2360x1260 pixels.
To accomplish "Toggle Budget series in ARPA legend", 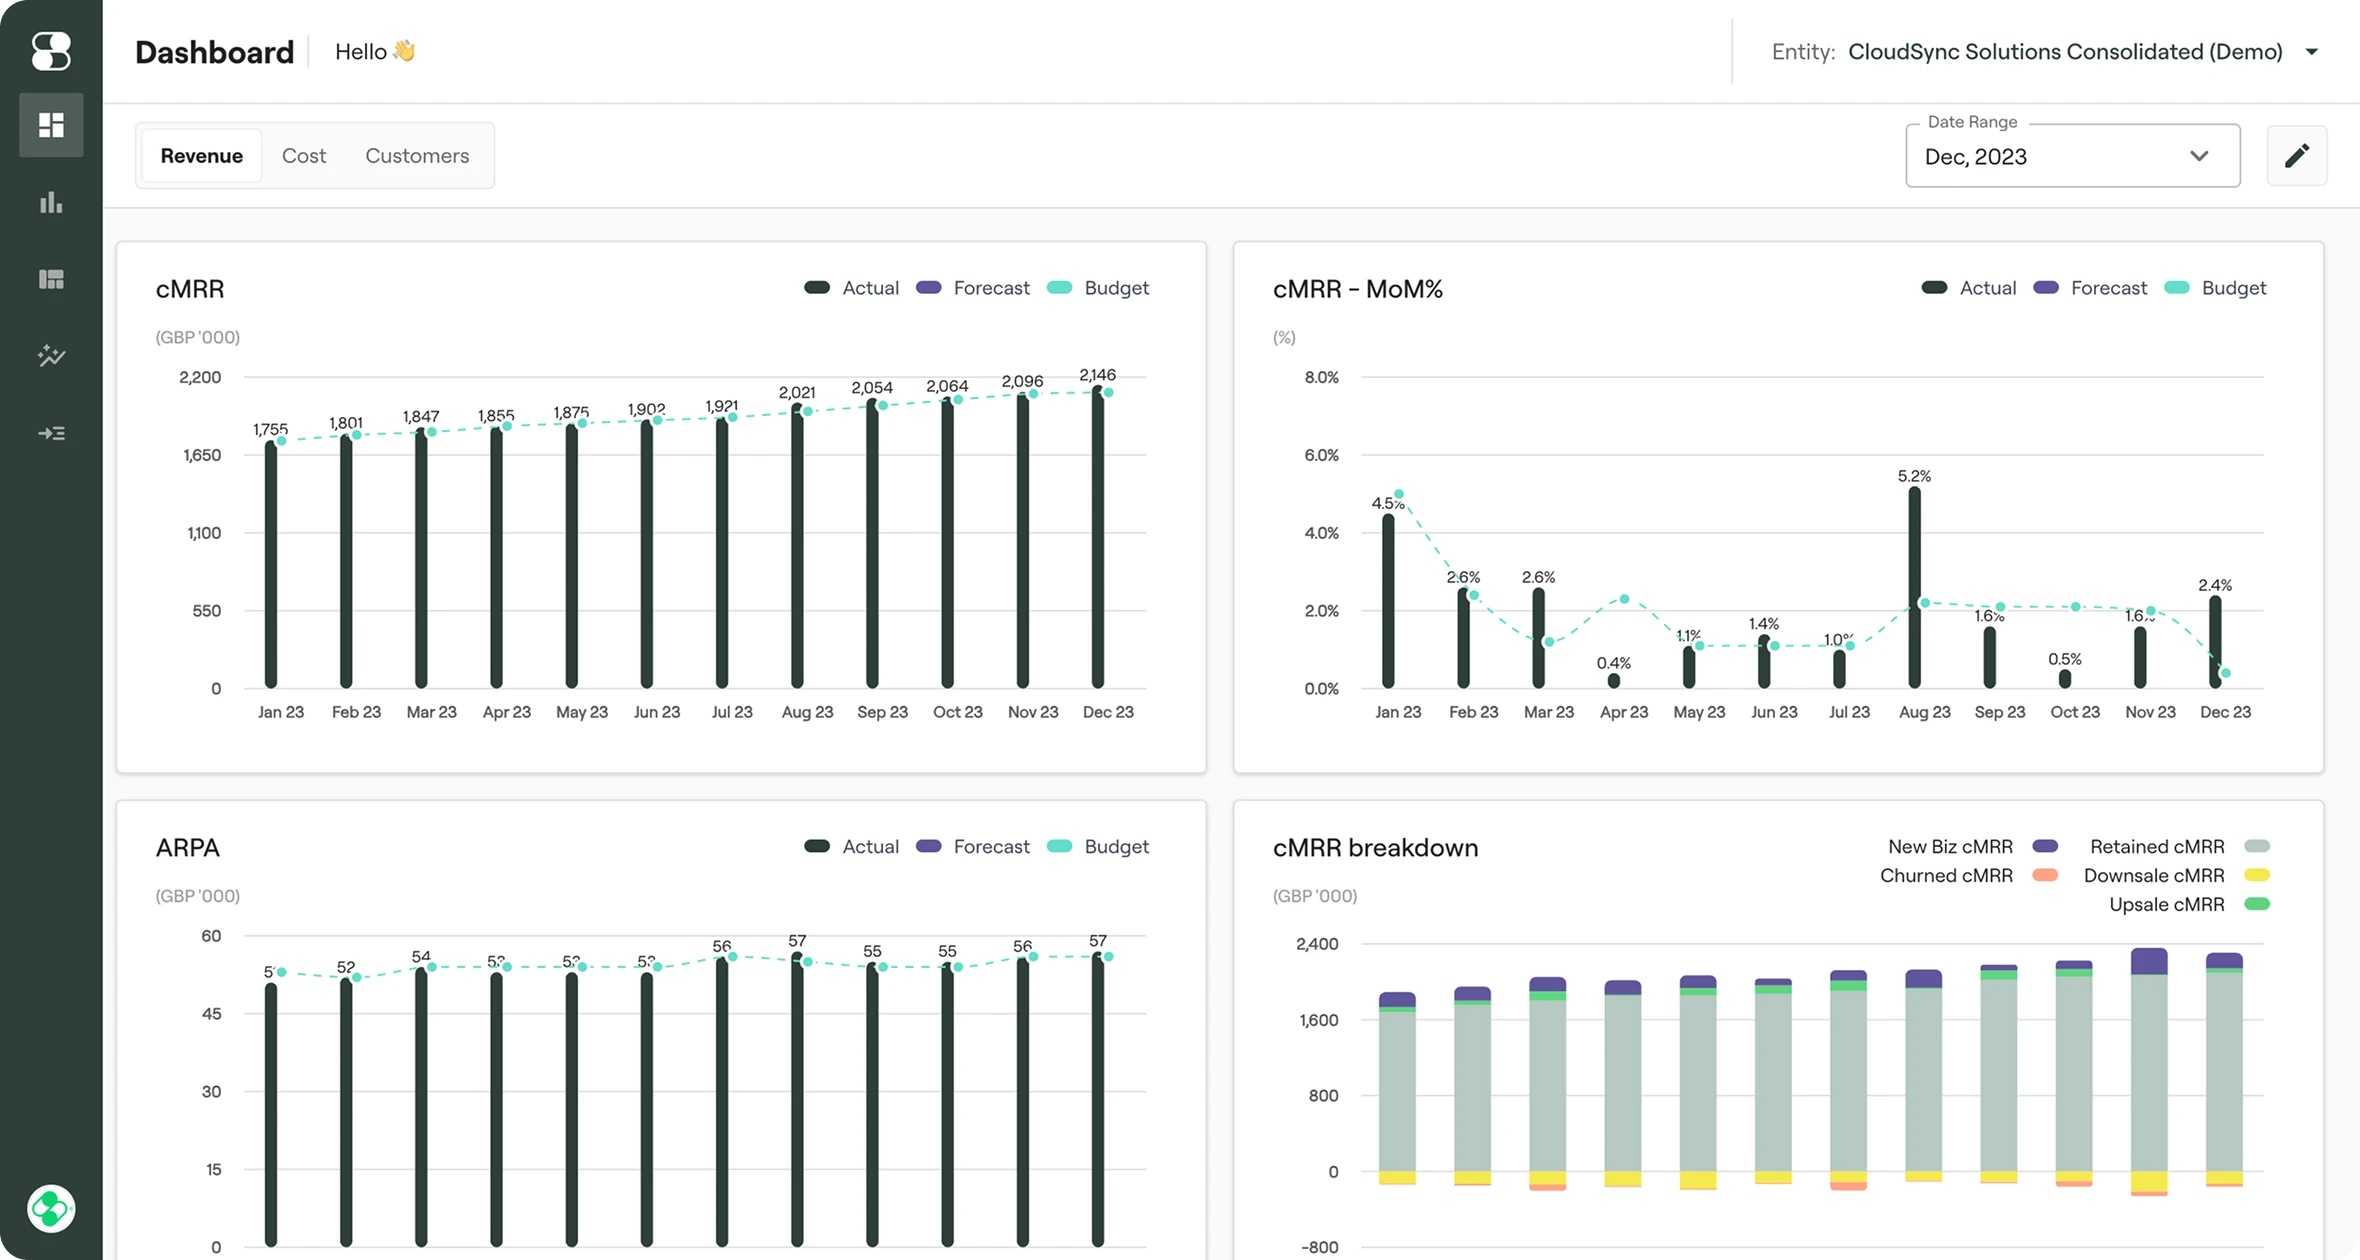I will (1098, 847).
